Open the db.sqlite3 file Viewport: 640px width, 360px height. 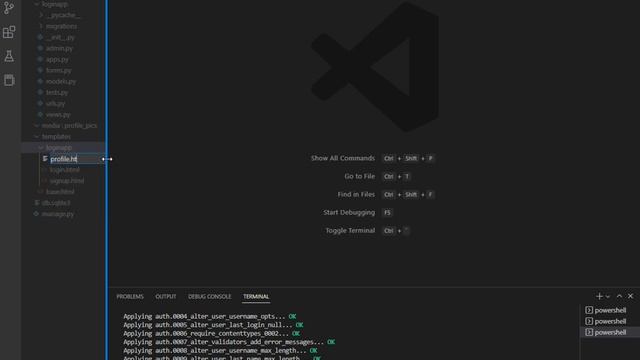56,203
